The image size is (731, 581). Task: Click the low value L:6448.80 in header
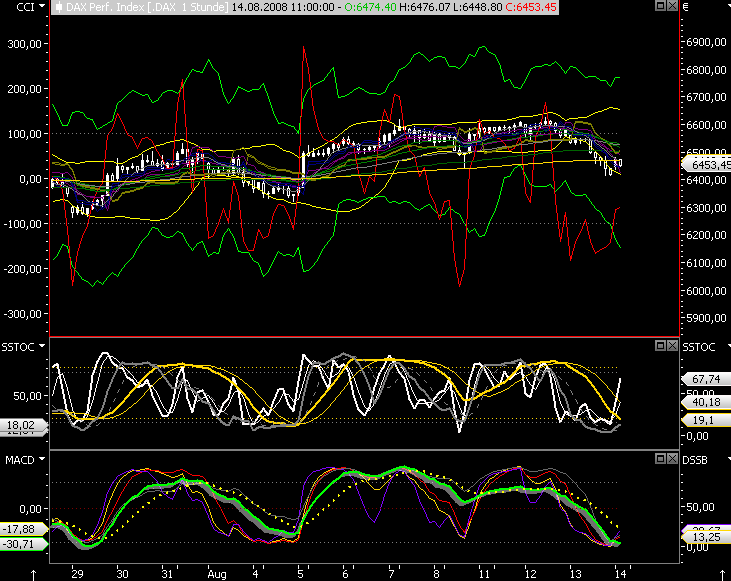coord(477,7)
